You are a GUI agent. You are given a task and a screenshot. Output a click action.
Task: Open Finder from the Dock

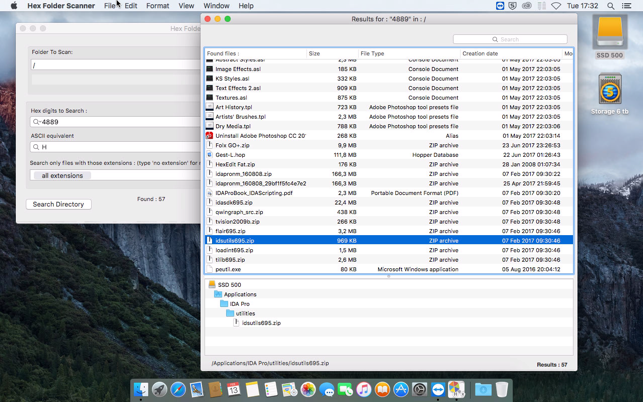click(141, 389)
